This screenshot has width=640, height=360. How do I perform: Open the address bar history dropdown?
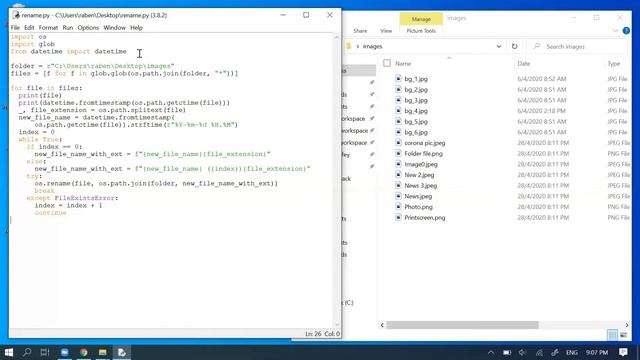pos(498,47)
